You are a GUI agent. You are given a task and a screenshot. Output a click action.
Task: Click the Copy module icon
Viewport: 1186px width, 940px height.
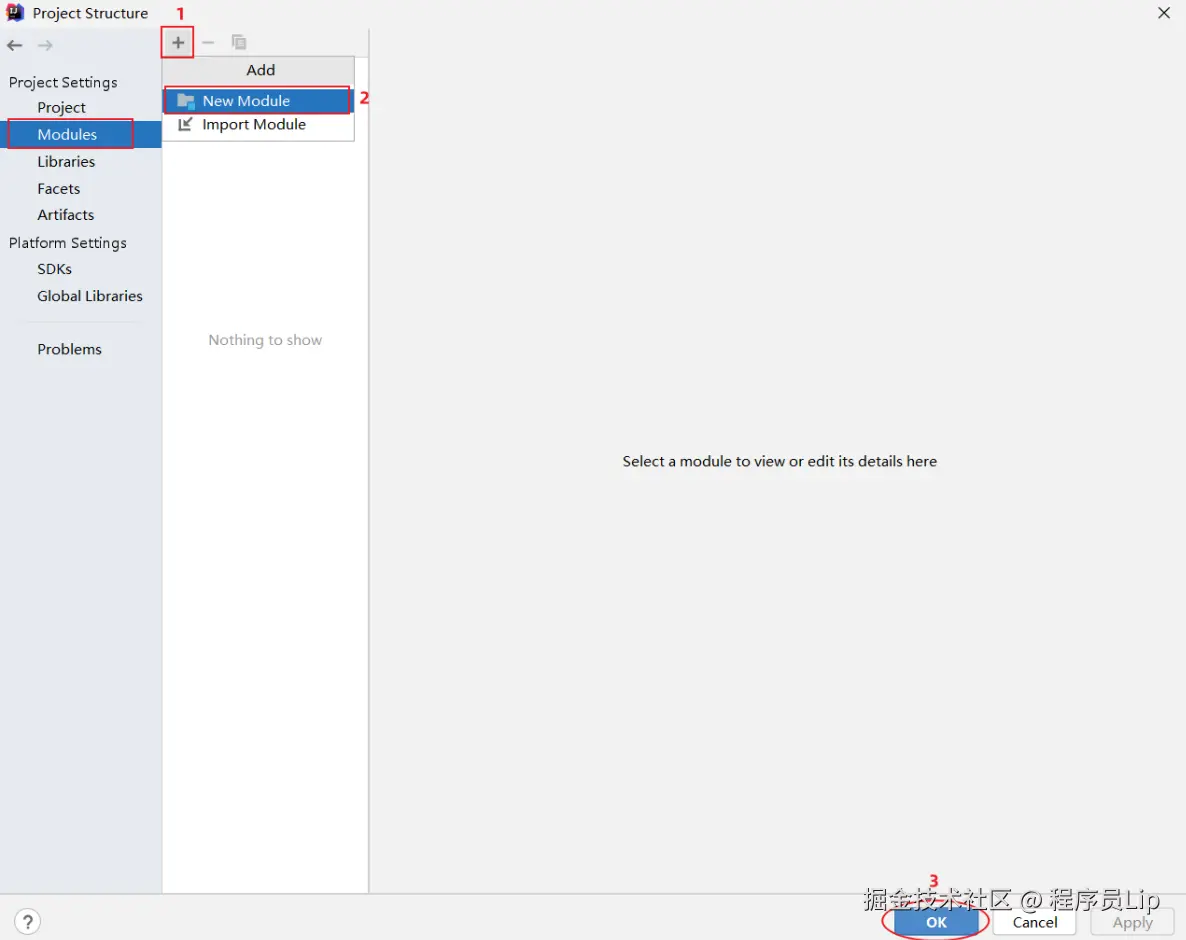click(239, 43)
